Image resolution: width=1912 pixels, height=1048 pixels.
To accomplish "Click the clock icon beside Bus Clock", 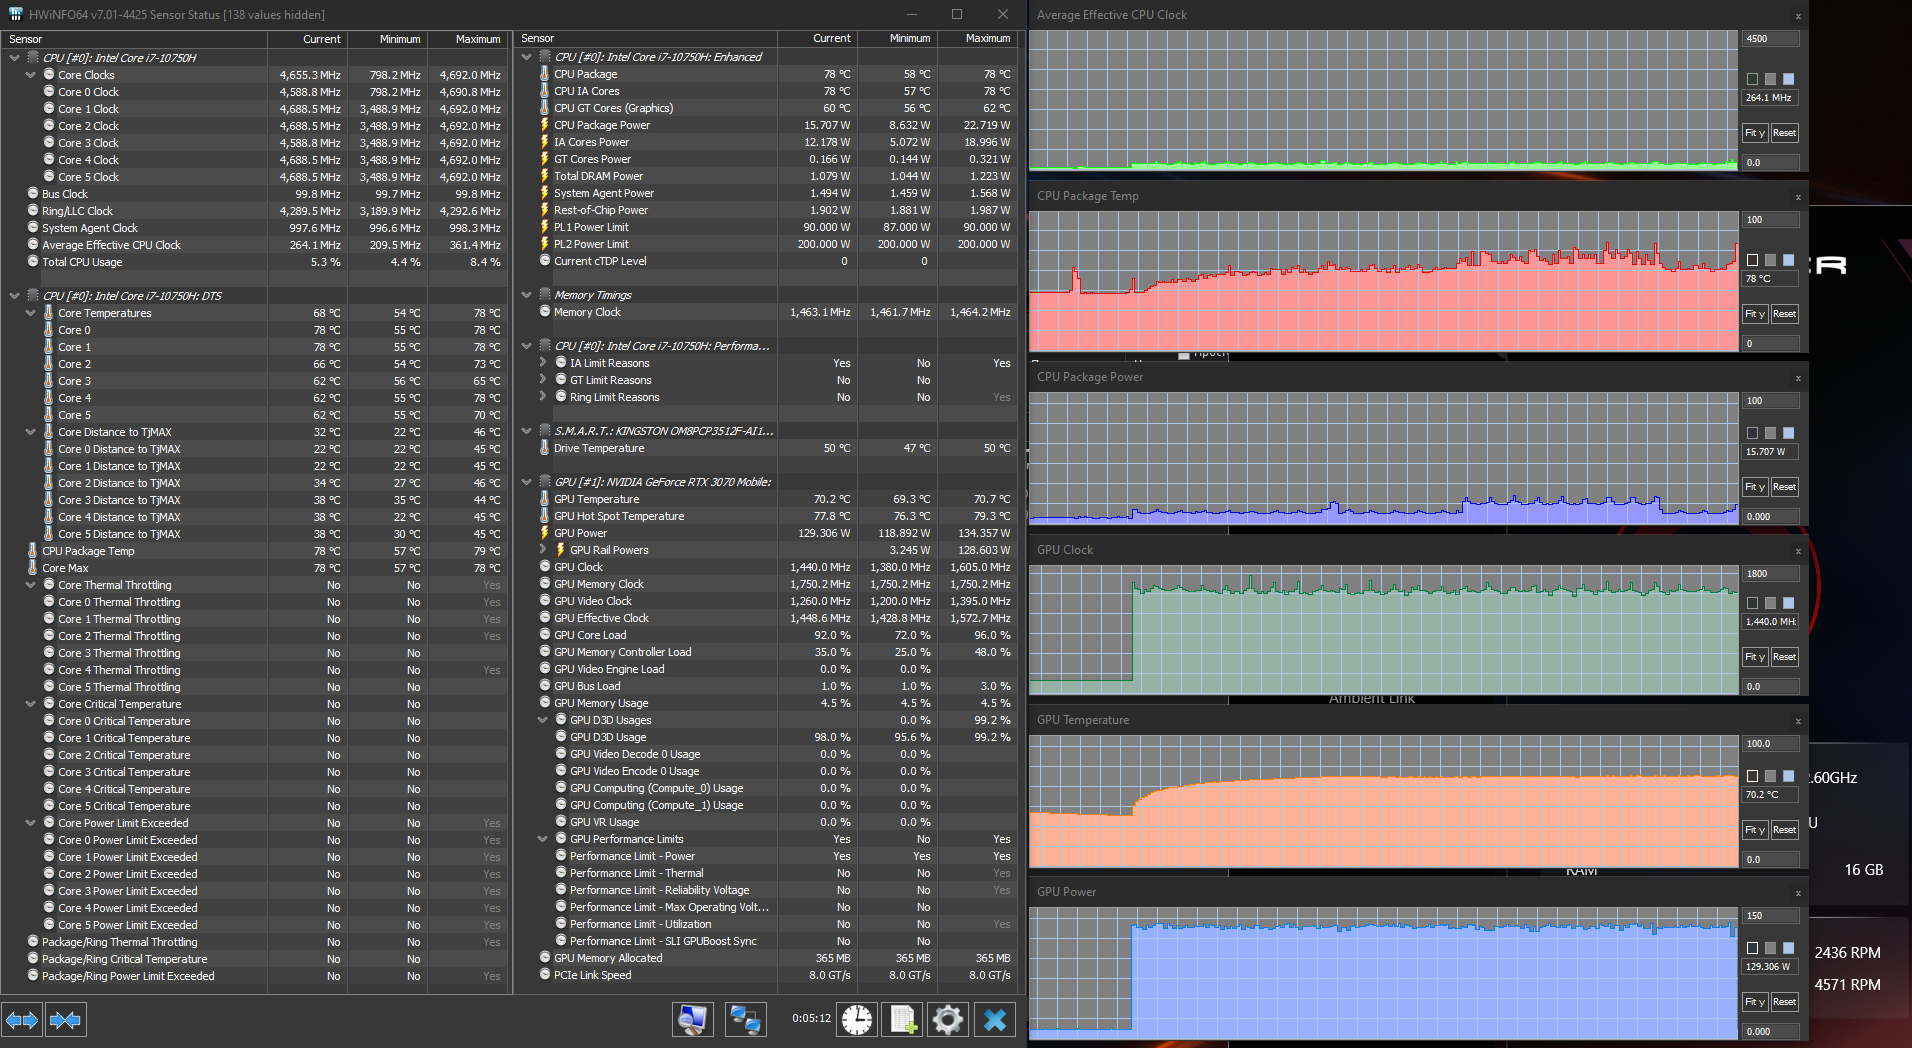I will pyautogui.click(x=33, y=194).
